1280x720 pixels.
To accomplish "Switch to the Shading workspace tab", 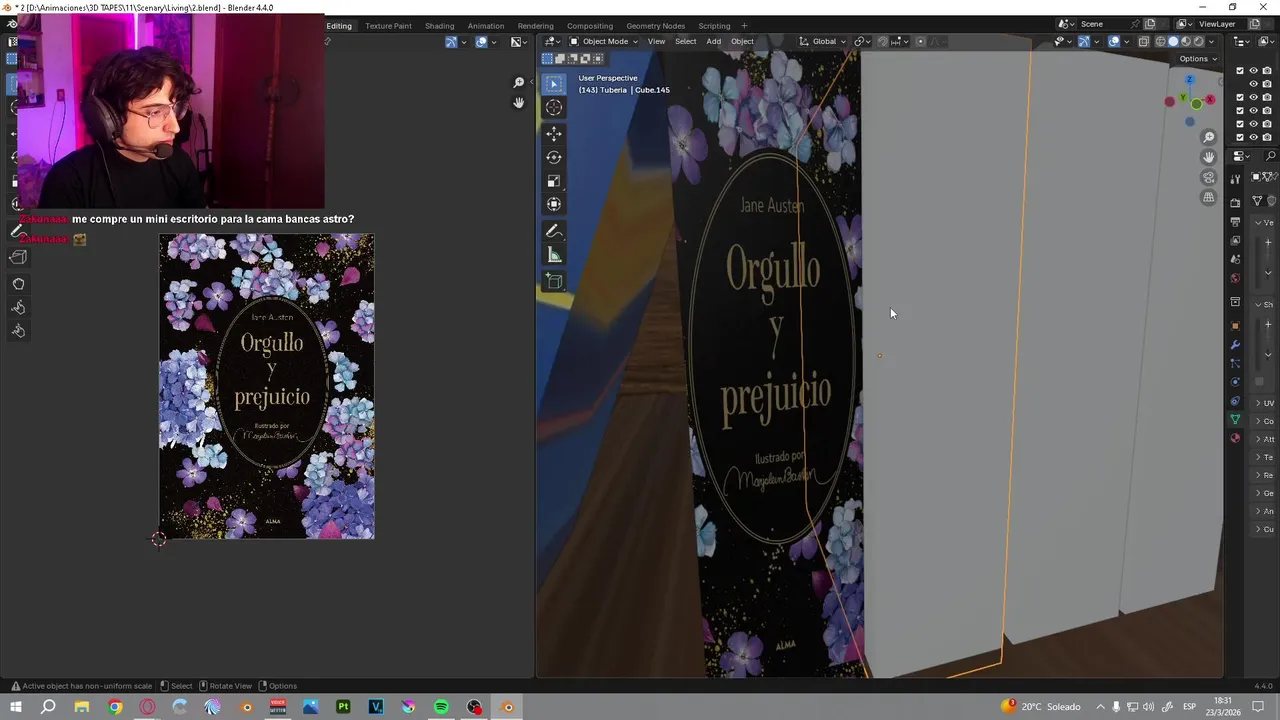I will click(x=439, y=25).
